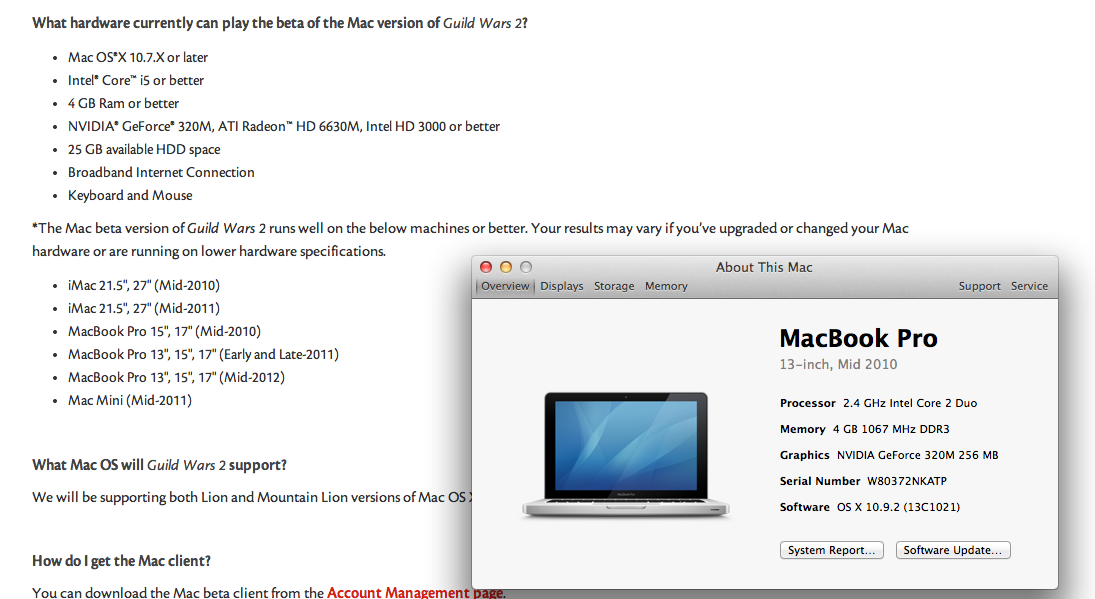Click the System Report button
This screenshot has width=1095, height=599.
pyautogui.click(x=832, y=550)
